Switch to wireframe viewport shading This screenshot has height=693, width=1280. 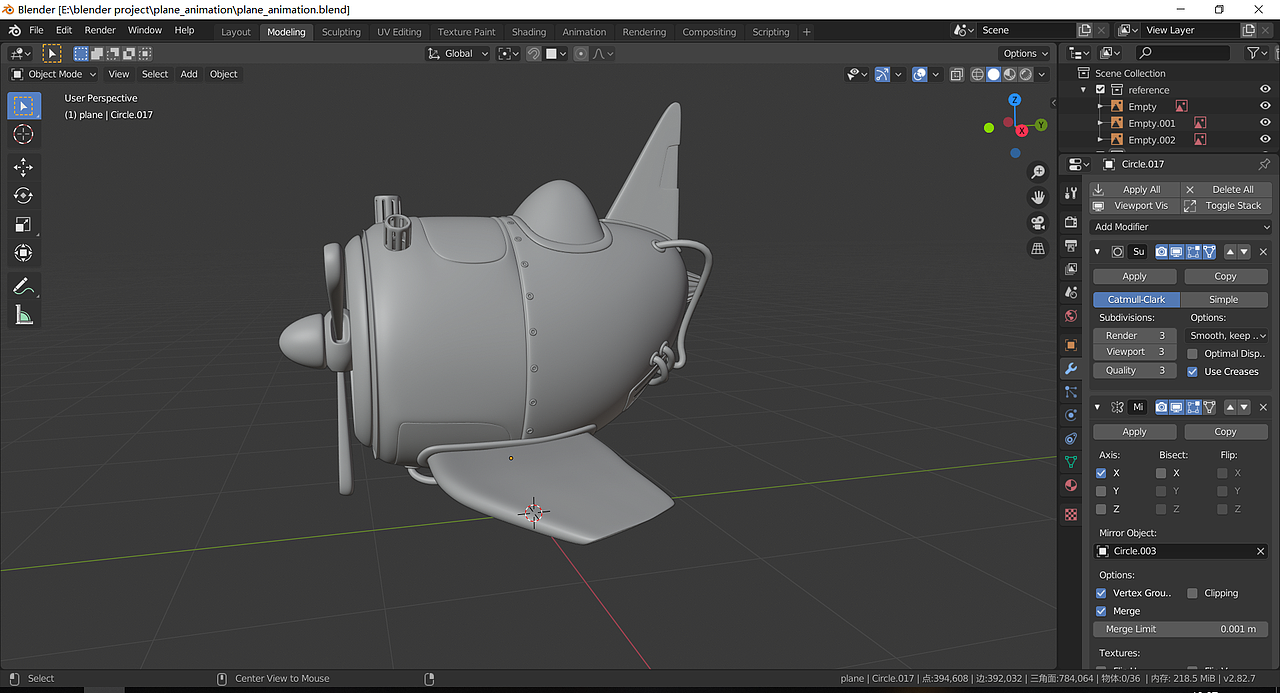coord(977,74)
